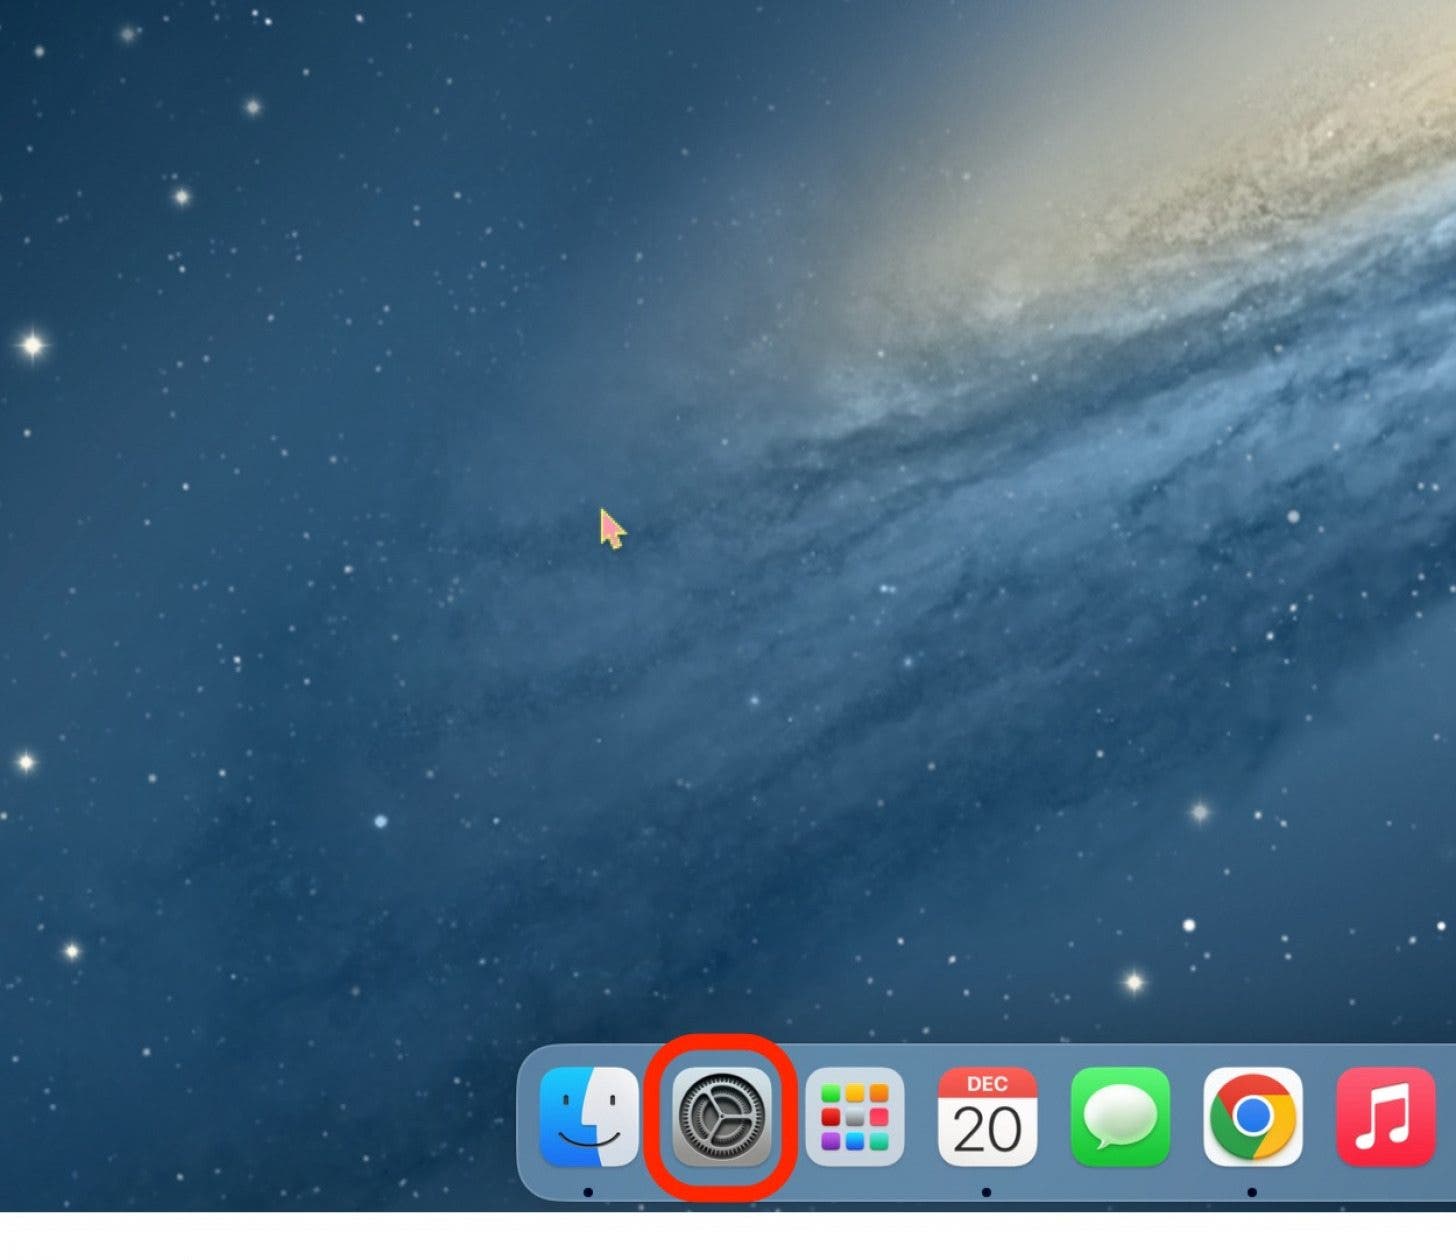Click the running indicator dot under Calendar
Image resolution: width=1456 pixels, height=1260 pixels.
click(x=986, y=1192)
